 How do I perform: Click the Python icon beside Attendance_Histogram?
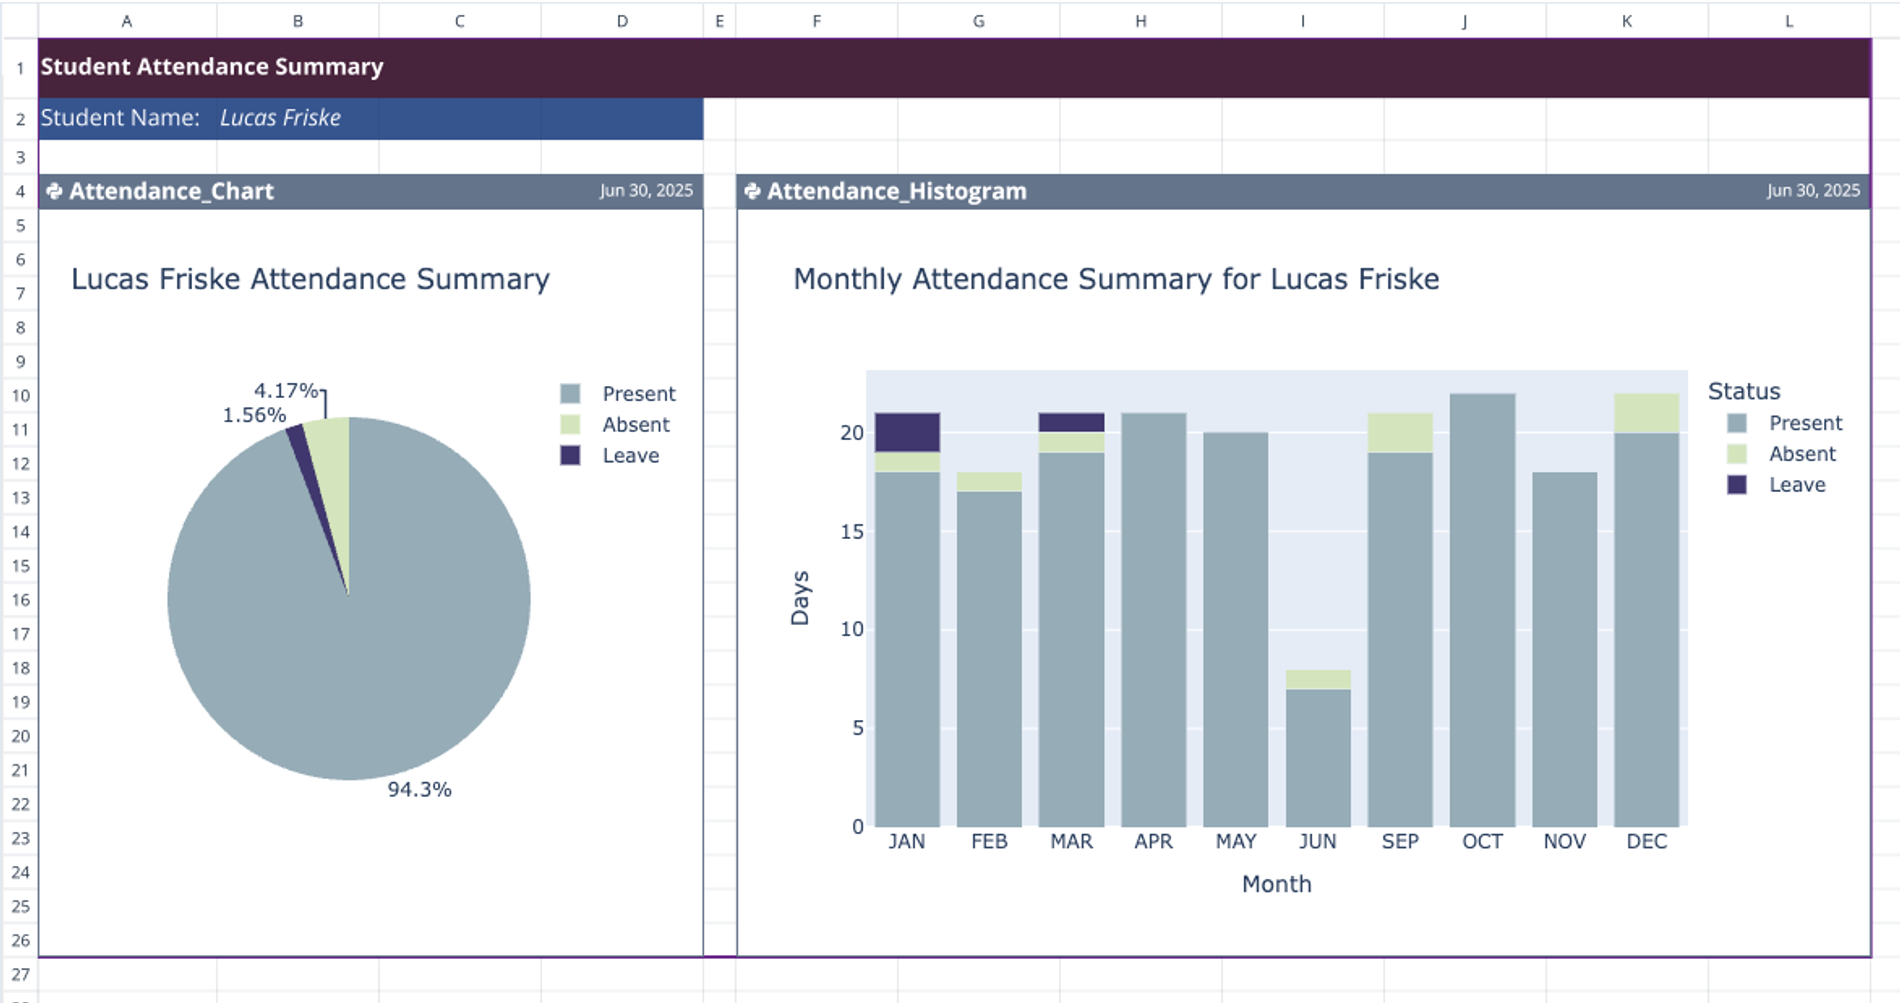[752, 191]
